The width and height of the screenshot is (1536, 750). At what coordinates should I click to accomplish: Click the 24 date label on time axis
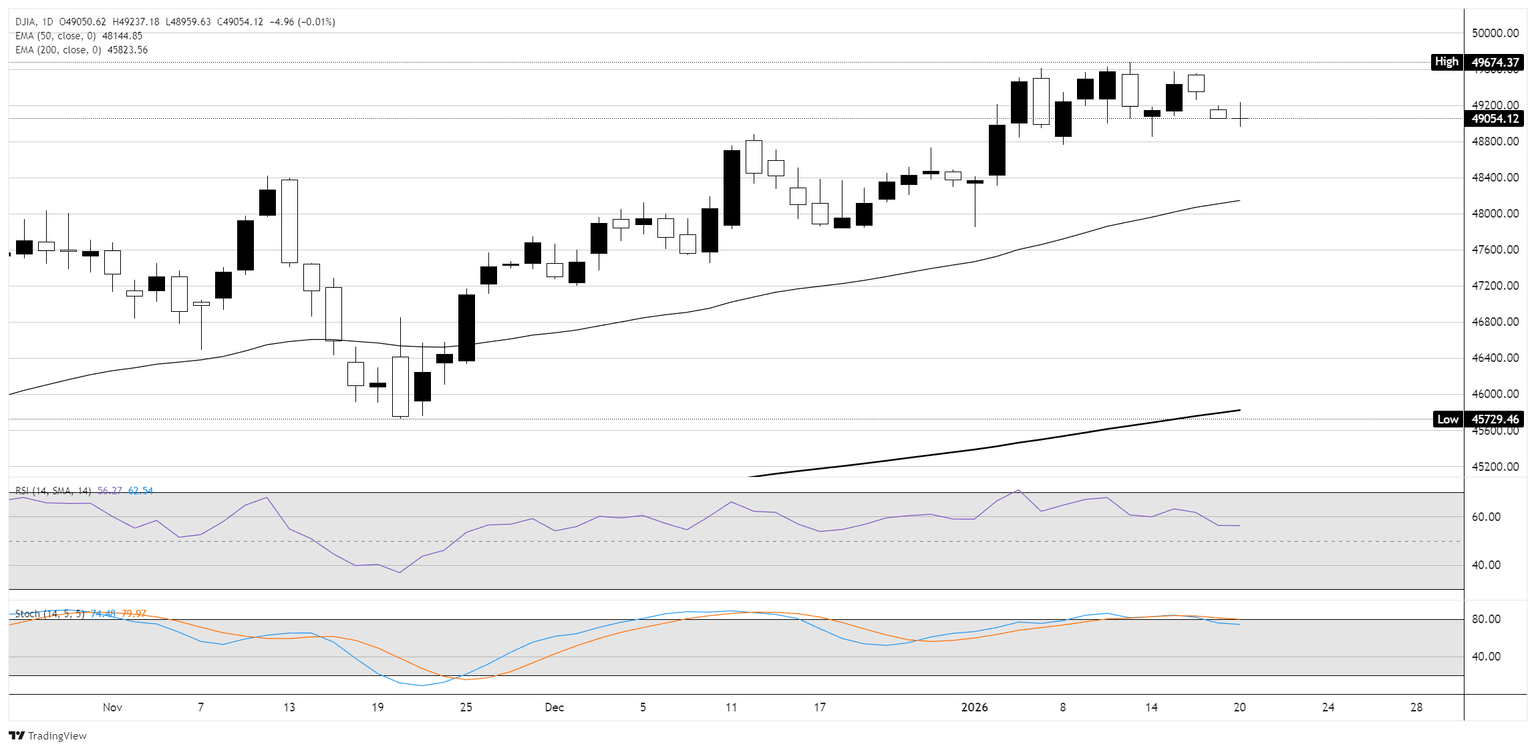pyautogui.click(x=1328, y=708)
